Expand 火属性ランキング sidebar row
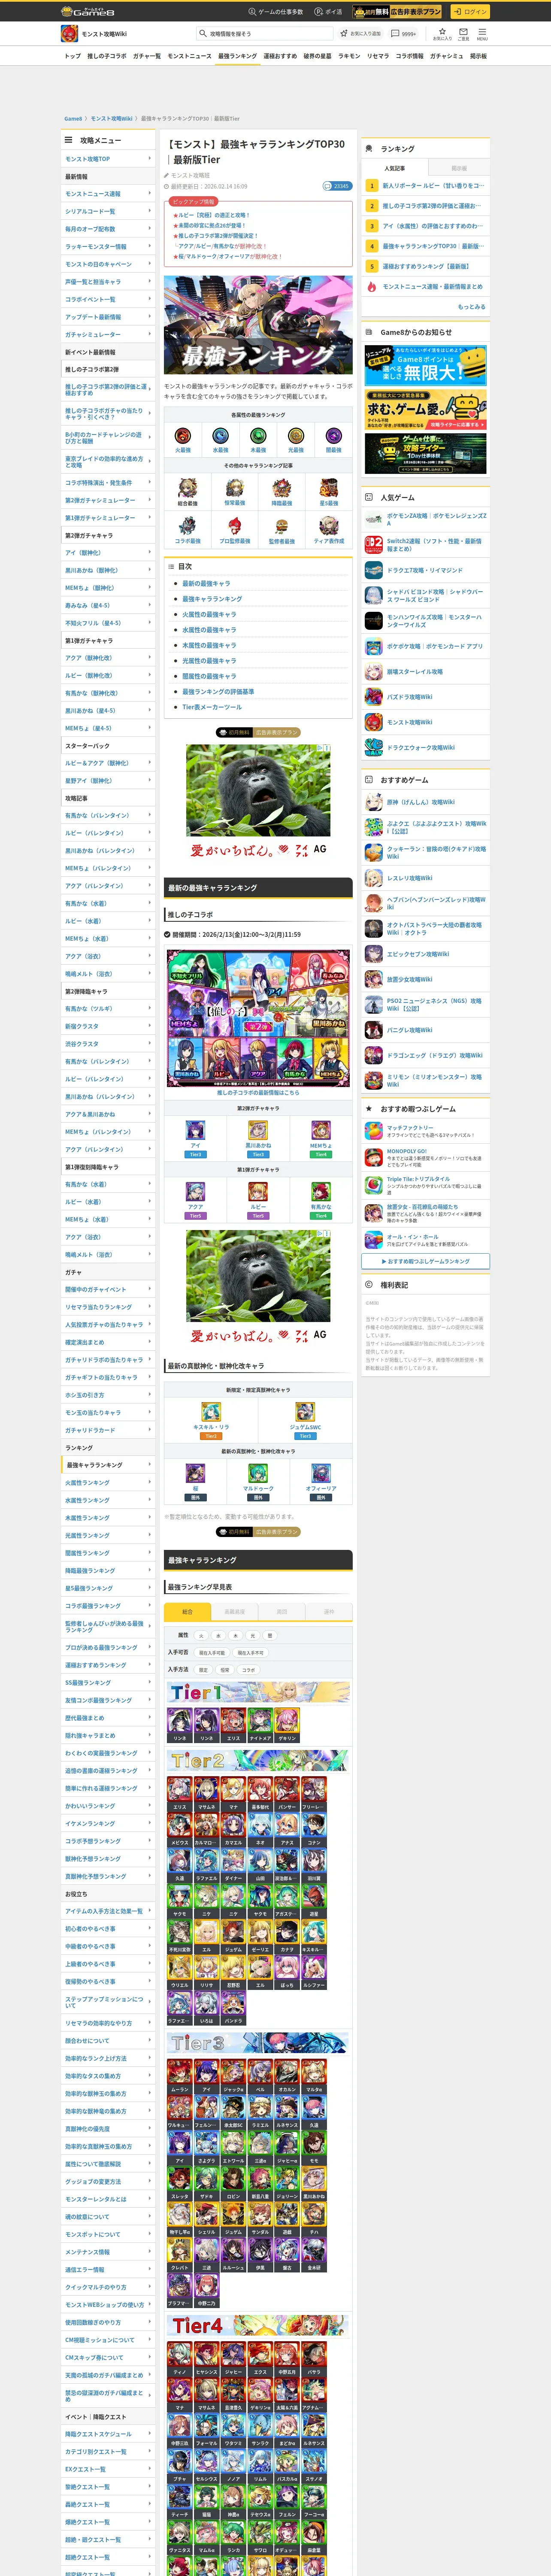Image resolution: width=551 pixels, height=2576 pixels. tap(108, 1482)
